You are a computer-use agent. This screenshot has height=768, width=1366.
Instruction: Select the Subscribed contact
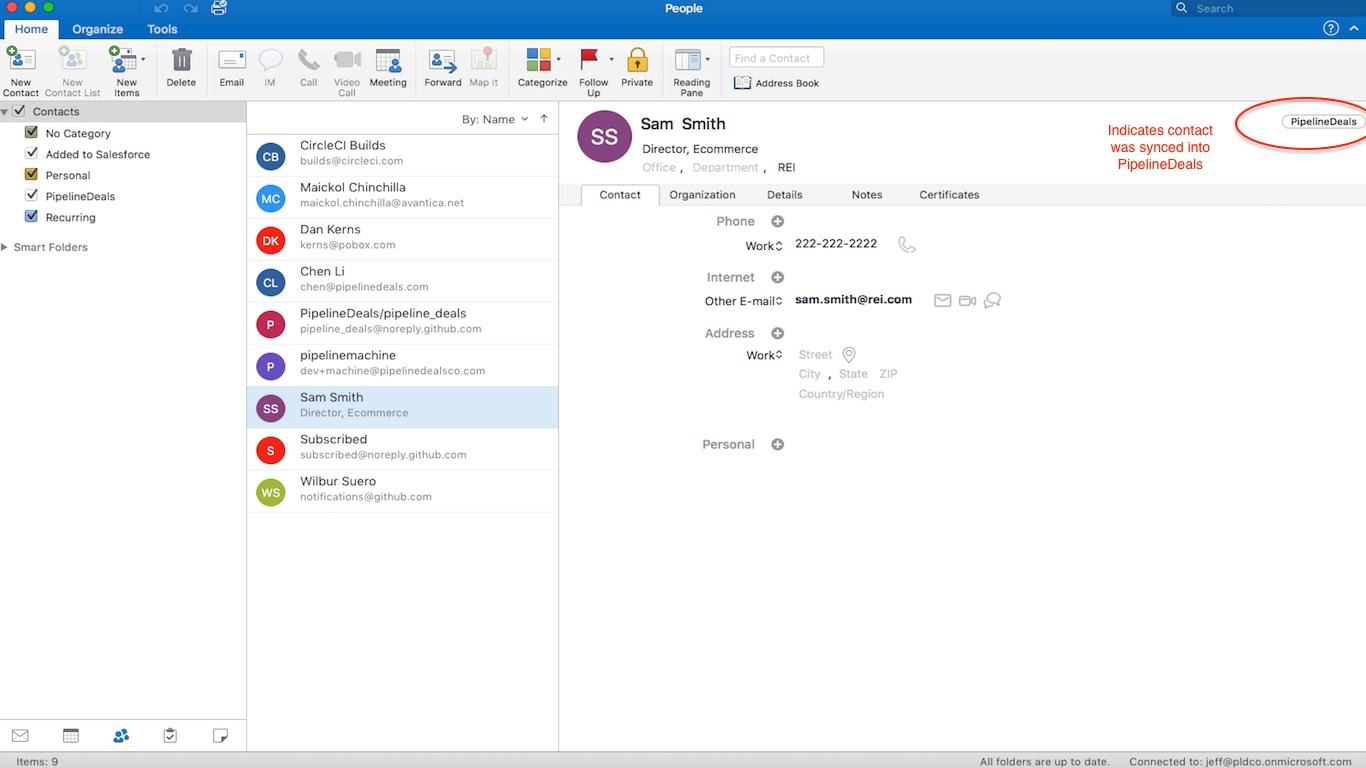pos(402,449)
